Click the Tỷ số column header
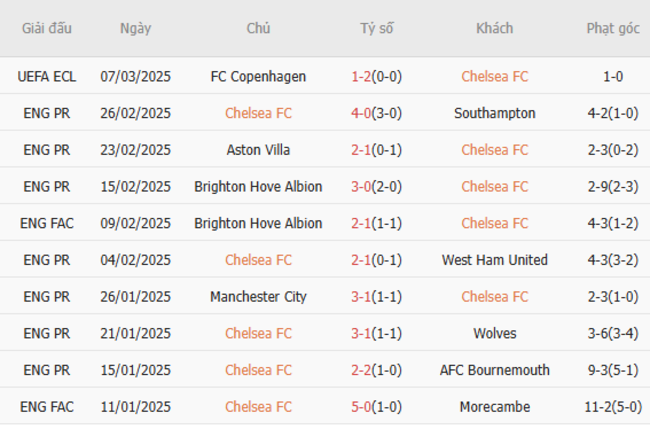The width and height of the screenshot is (650, 429). click(x=376, y=28)
